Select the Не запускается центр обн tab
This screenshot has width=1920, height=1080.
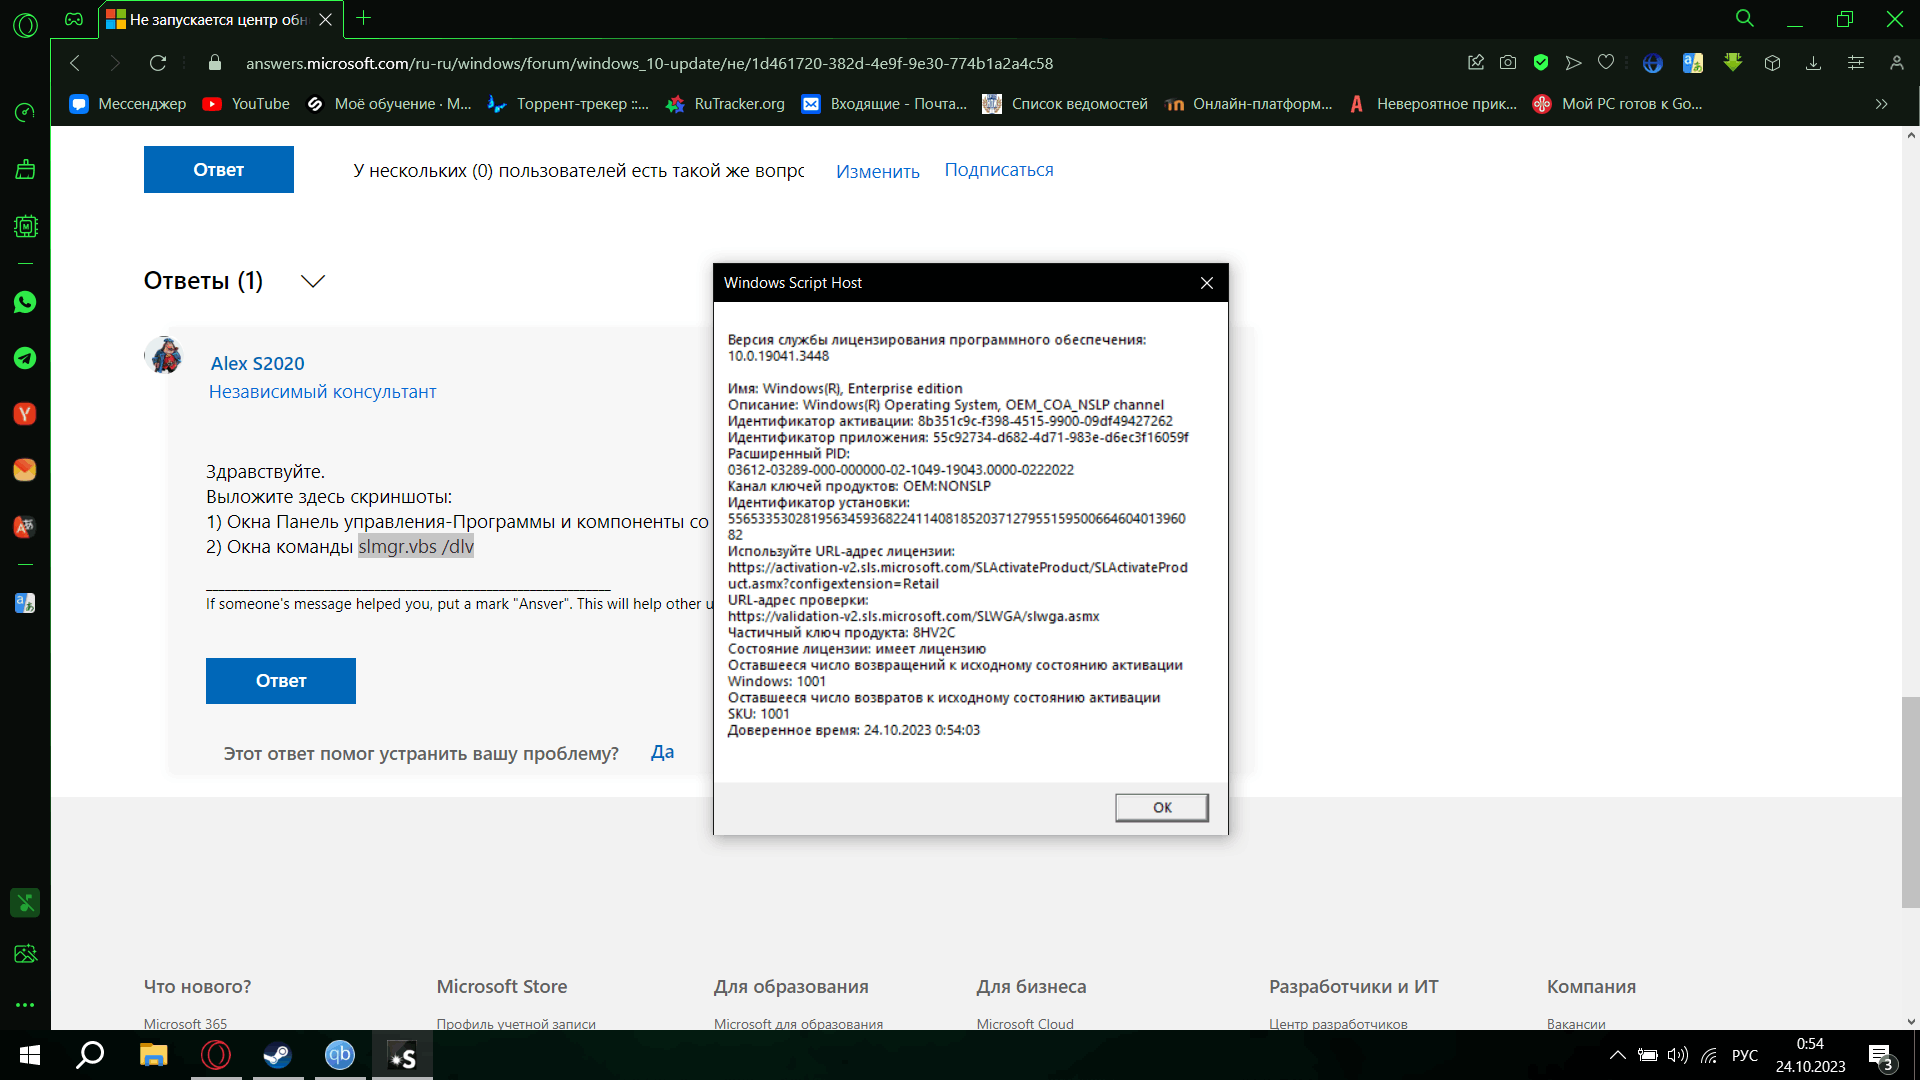tap(218, 19)
